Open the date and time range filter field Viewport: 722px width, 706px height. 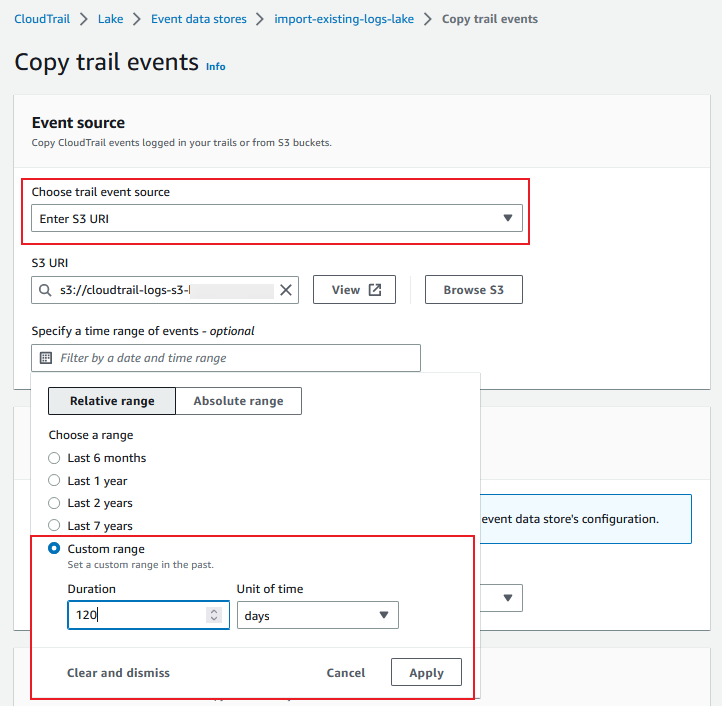(226, 358)
